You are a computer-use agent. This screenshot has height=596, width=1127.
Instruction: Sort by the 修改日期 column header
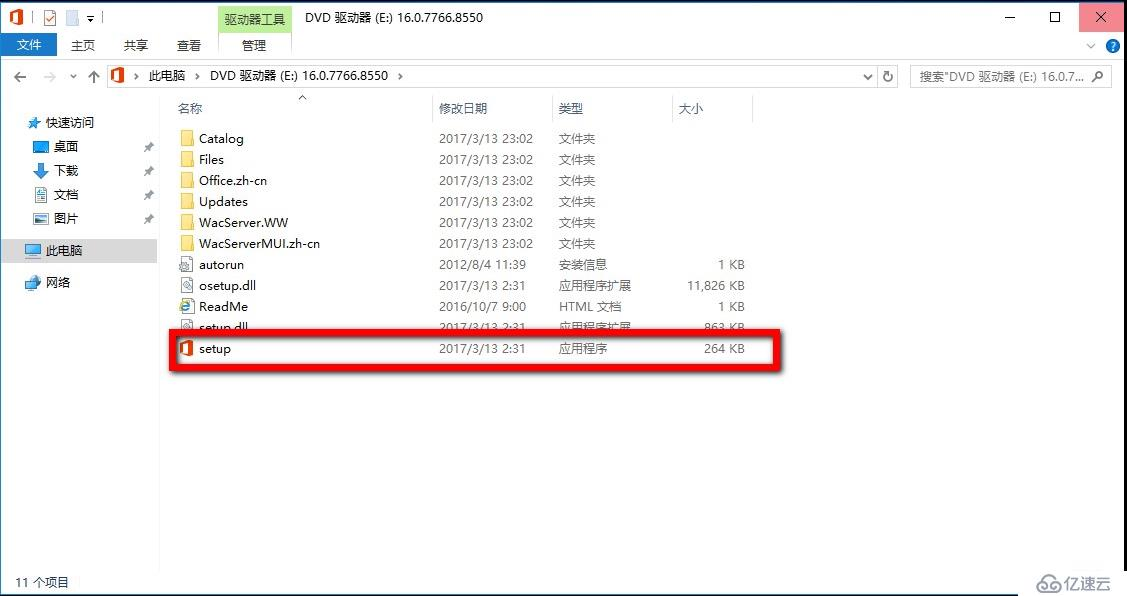coord(463,109)
